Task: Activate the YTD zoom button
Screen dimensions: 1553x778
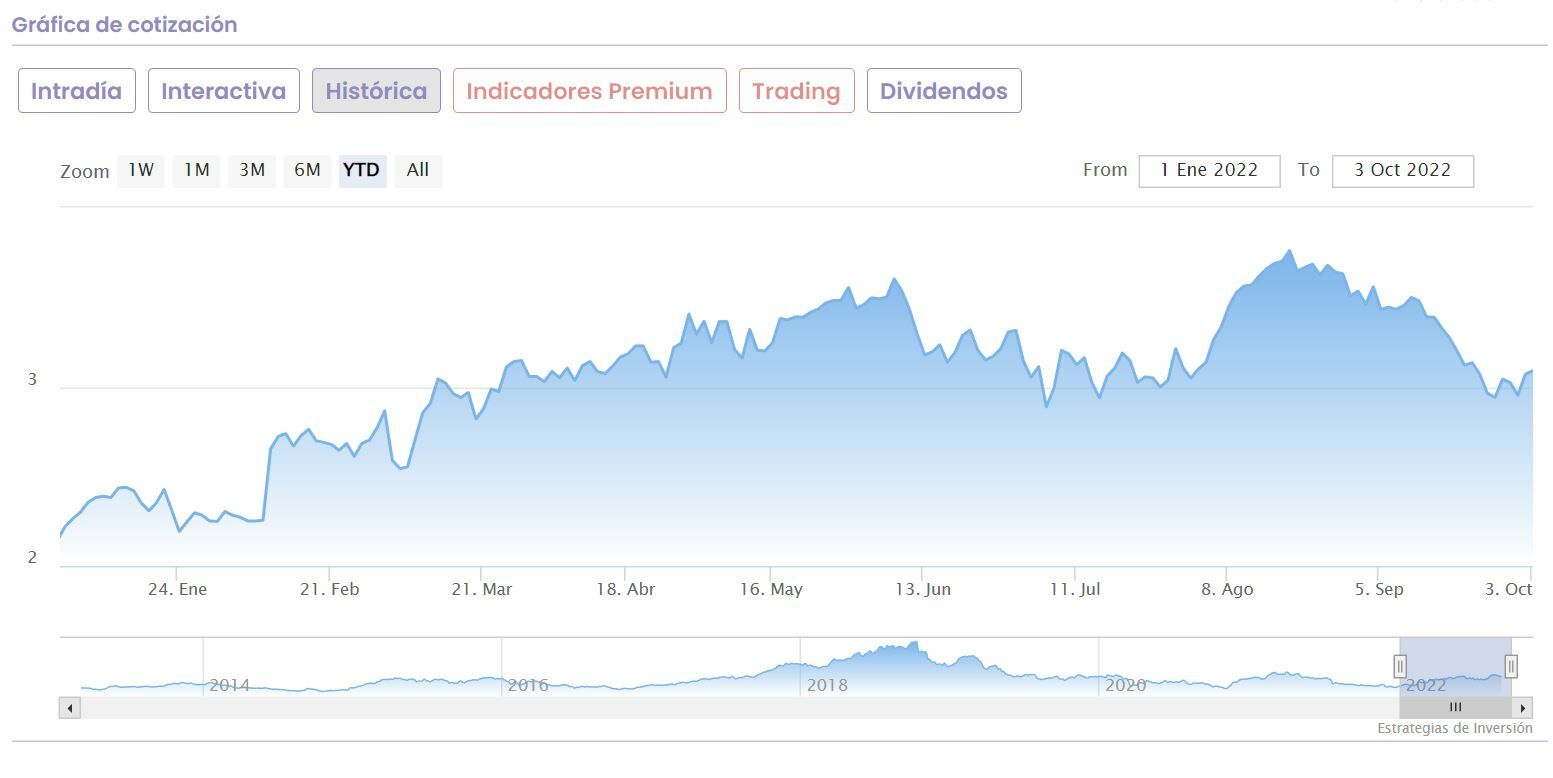Action: click(362, 170)
